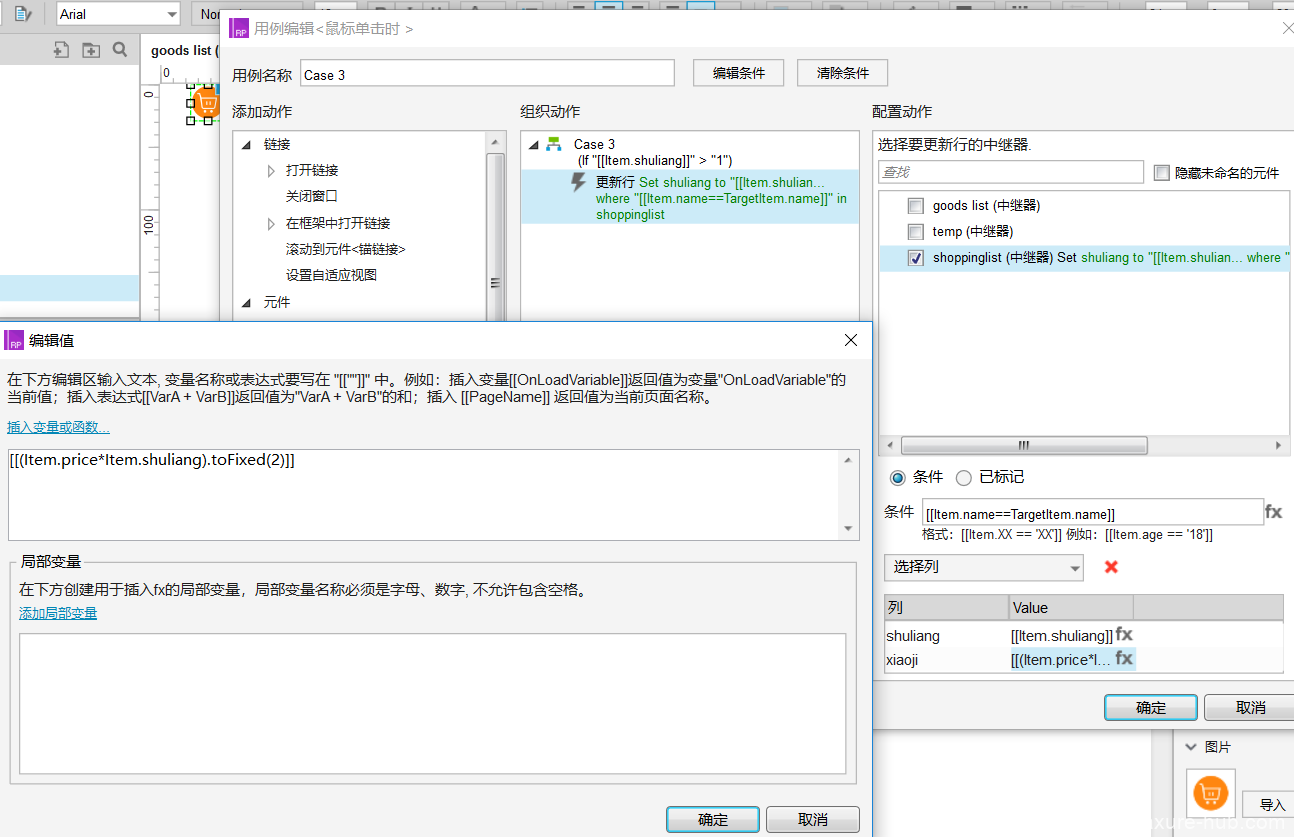Click the fx icon beside 条件 field
Viewport: 1294px width, 837px height.
[x=1273, y=512]
